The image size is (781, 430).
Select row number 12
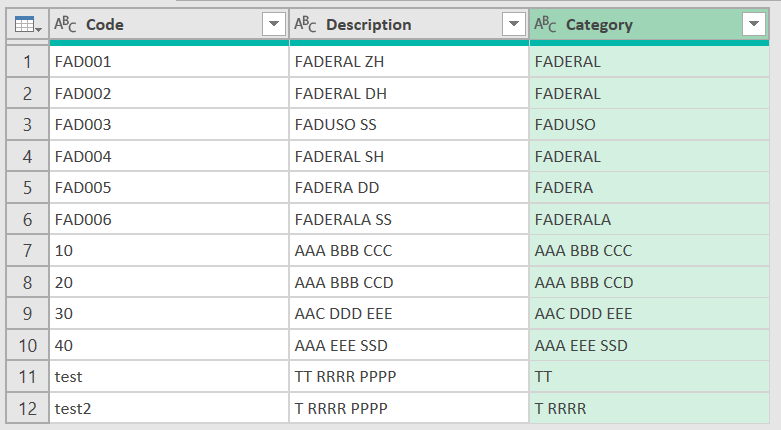(27, 409)
